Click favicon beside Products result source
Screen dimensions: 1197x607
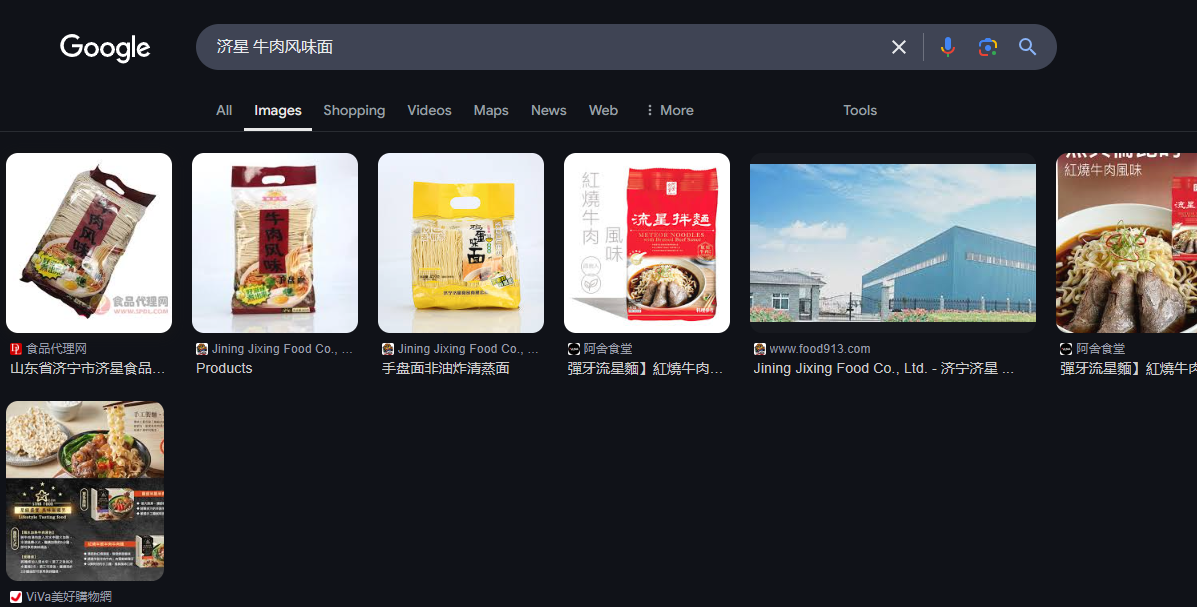(202, 349)
